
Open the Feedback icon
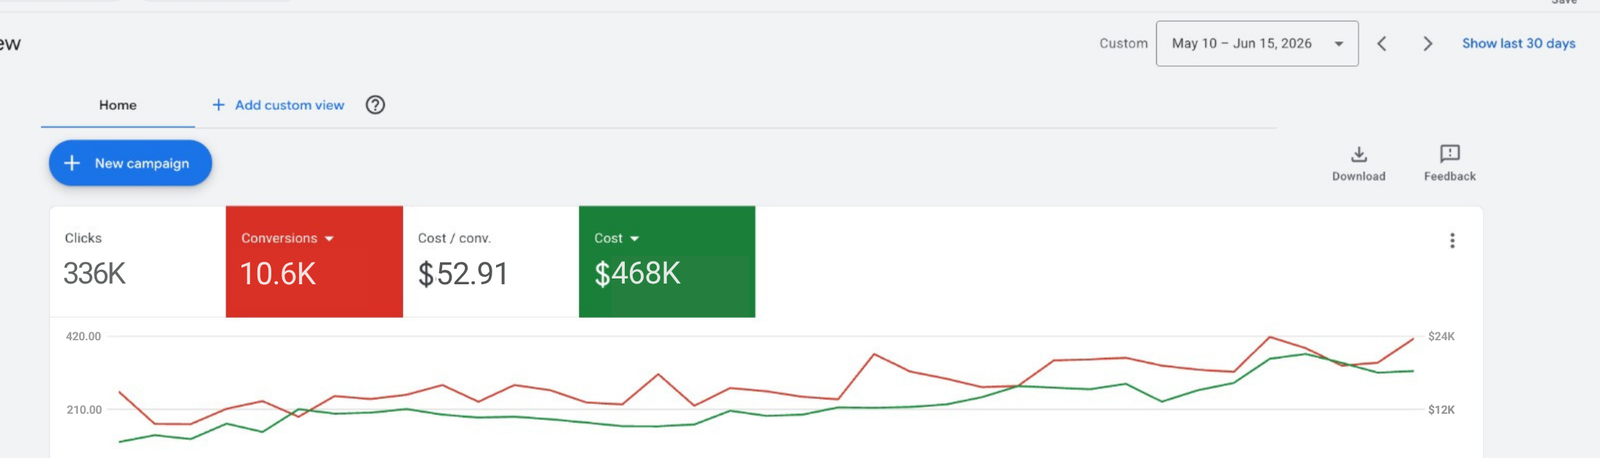pyautogui.click(x=1449, y=153)
